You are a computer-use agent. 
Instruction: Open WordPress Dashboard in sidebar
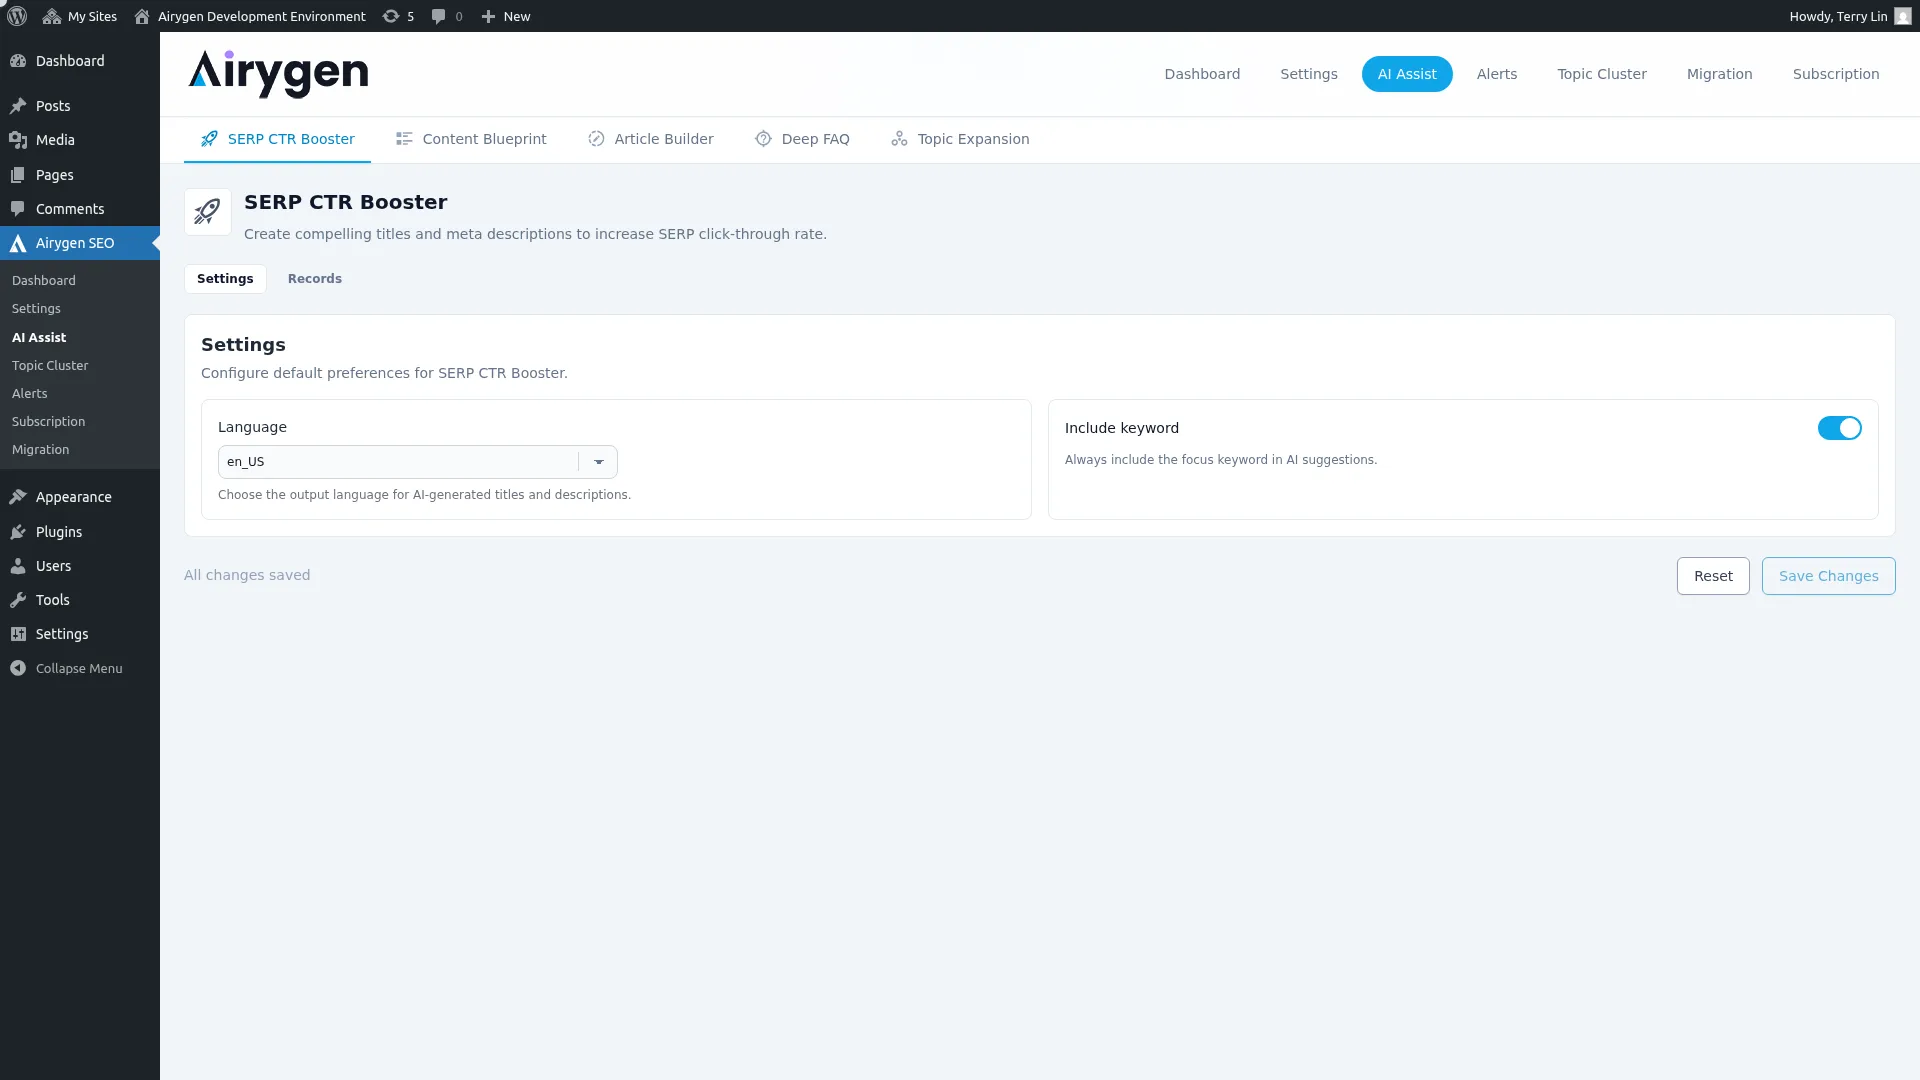click(x=80, y=61)
